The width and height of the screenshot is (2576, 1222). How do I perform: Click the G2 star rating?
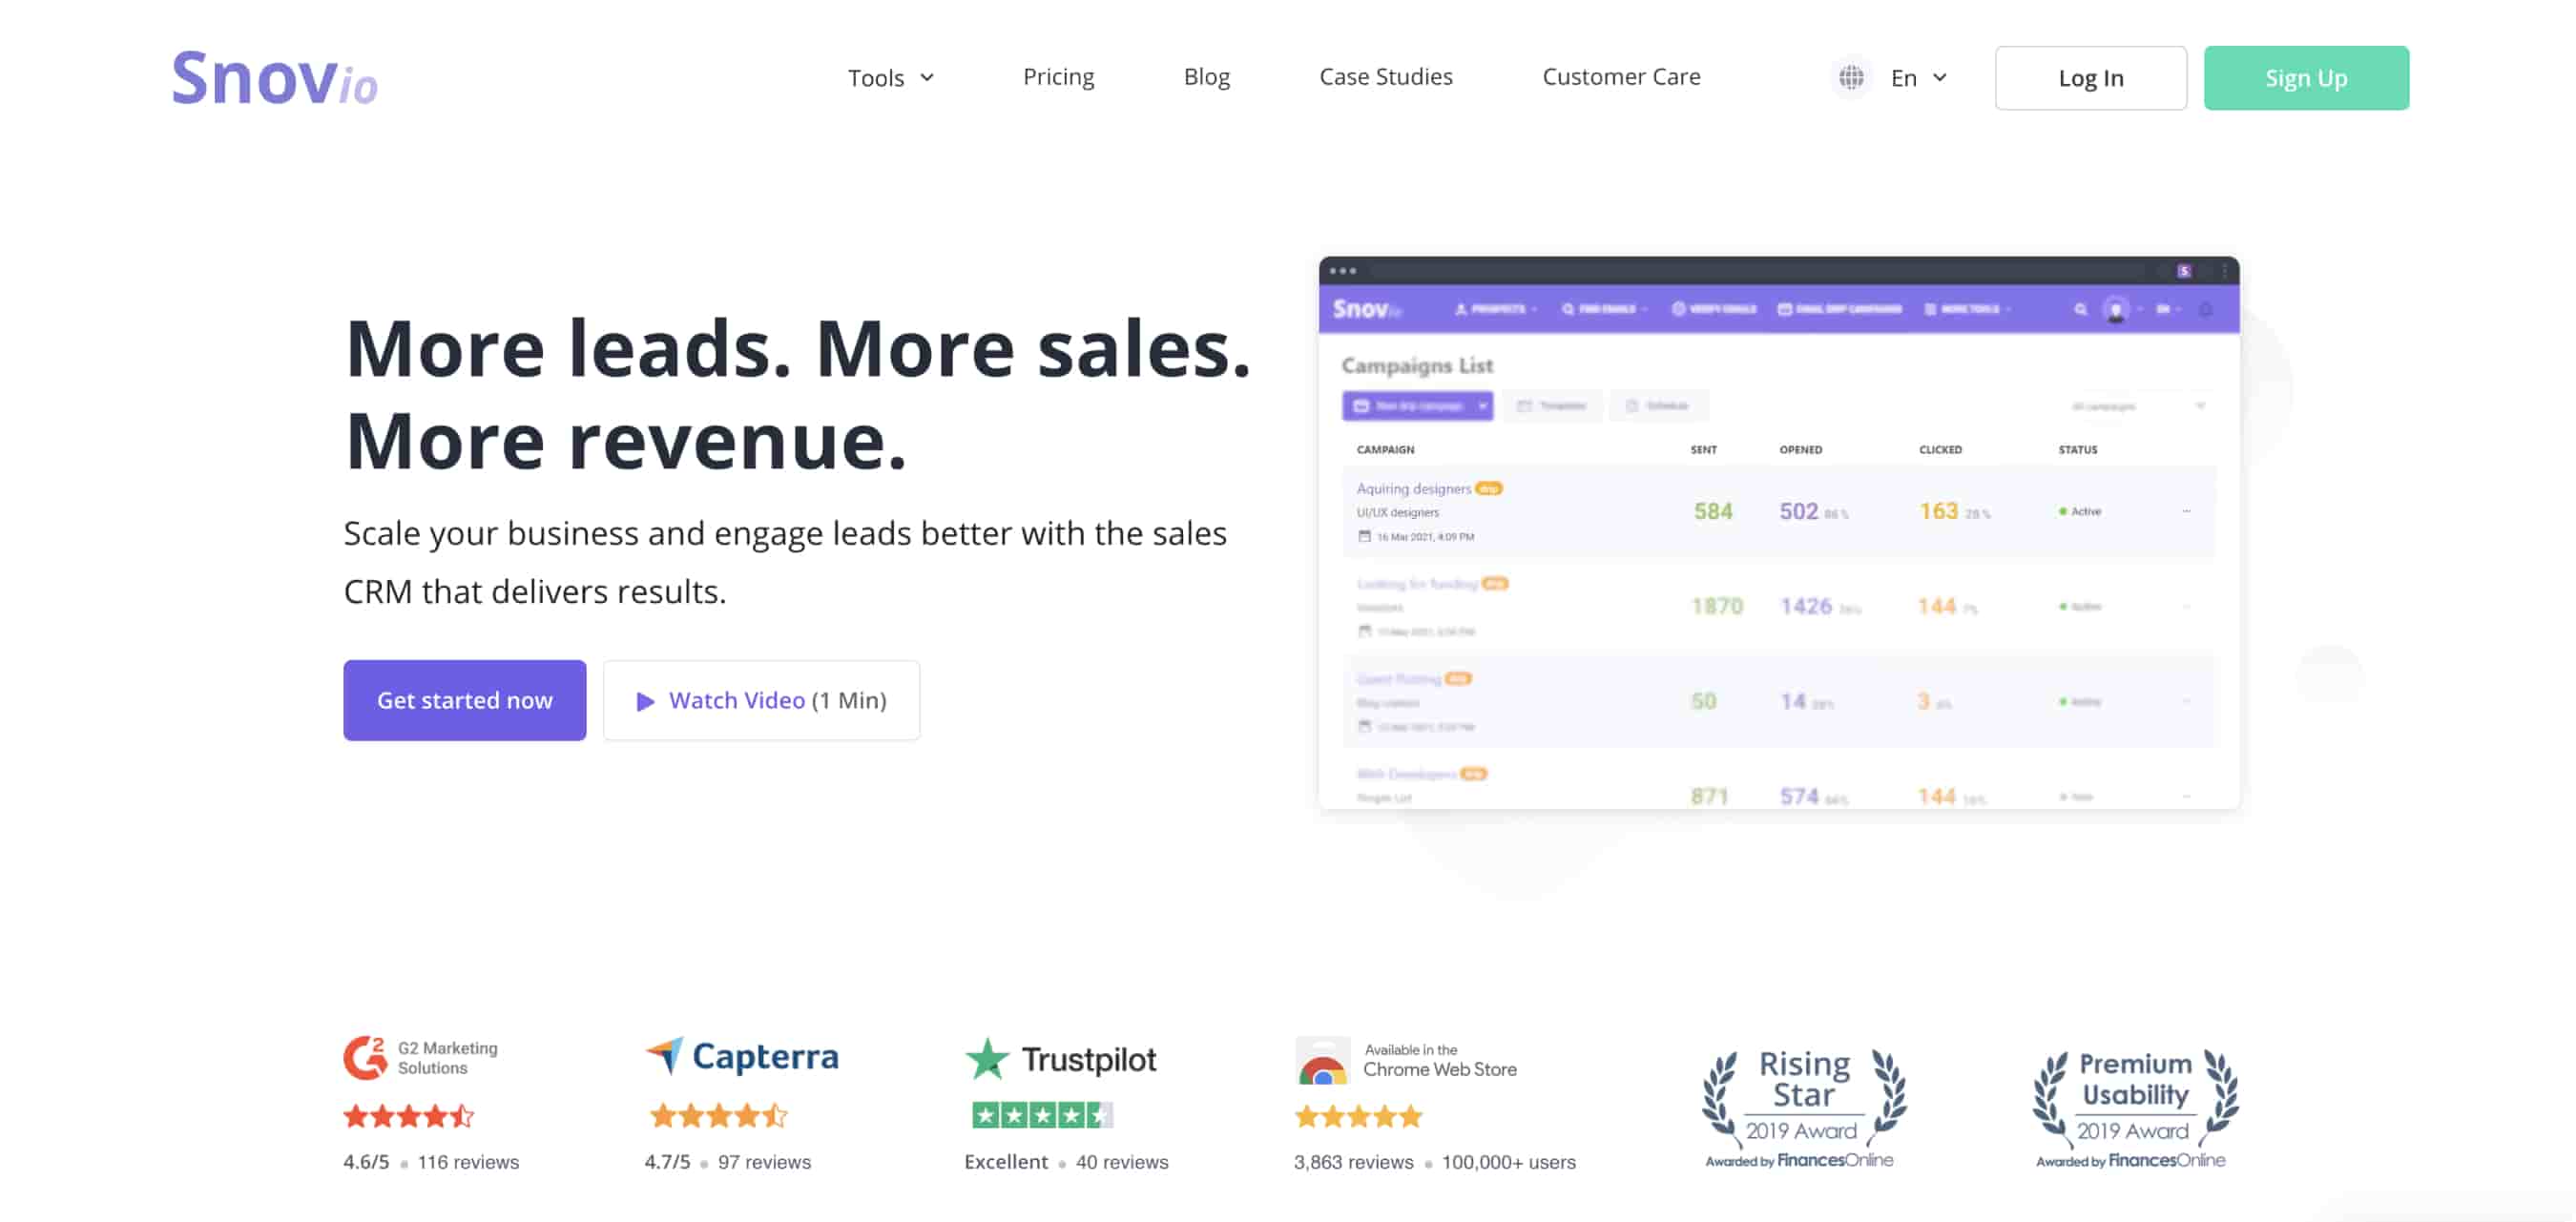pos(408,1116)
